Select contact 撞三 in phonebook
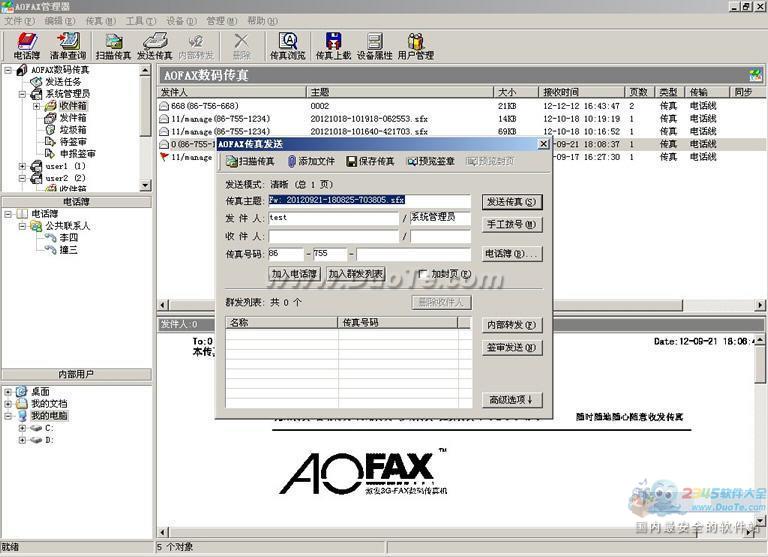768x557 pixels. point(69,250)
